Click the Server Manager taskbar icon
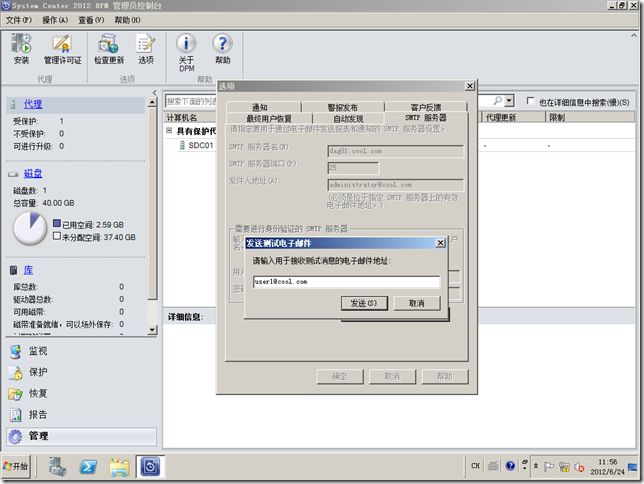 (x=57, y=467)
